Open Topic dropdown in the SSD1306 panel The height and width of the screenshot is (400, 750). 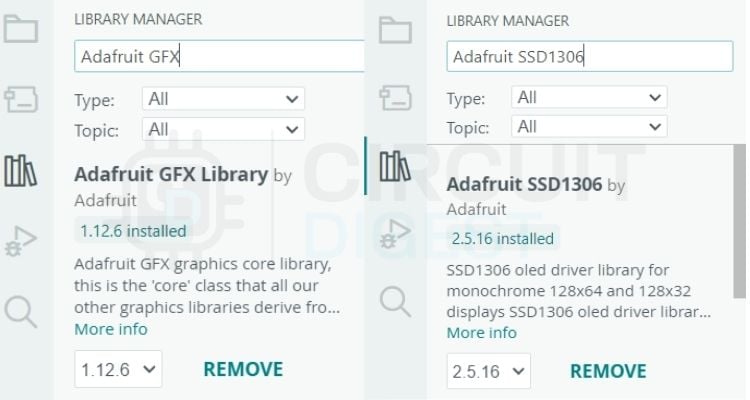(x=589, y=127)
